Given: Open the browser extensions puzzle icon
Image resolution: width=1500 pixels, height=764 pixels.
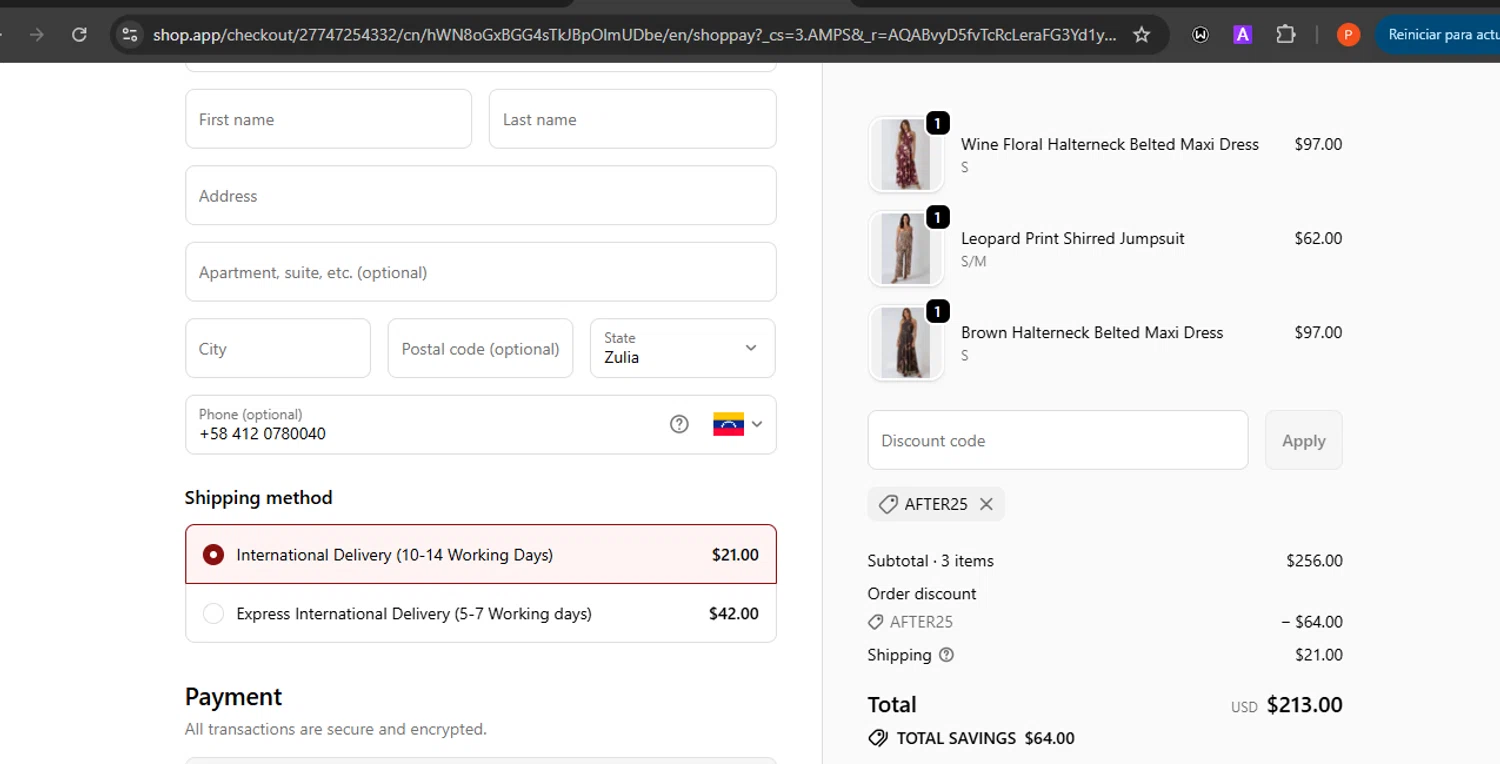Looking at the screenshot, I should (x=1285, y=35).
